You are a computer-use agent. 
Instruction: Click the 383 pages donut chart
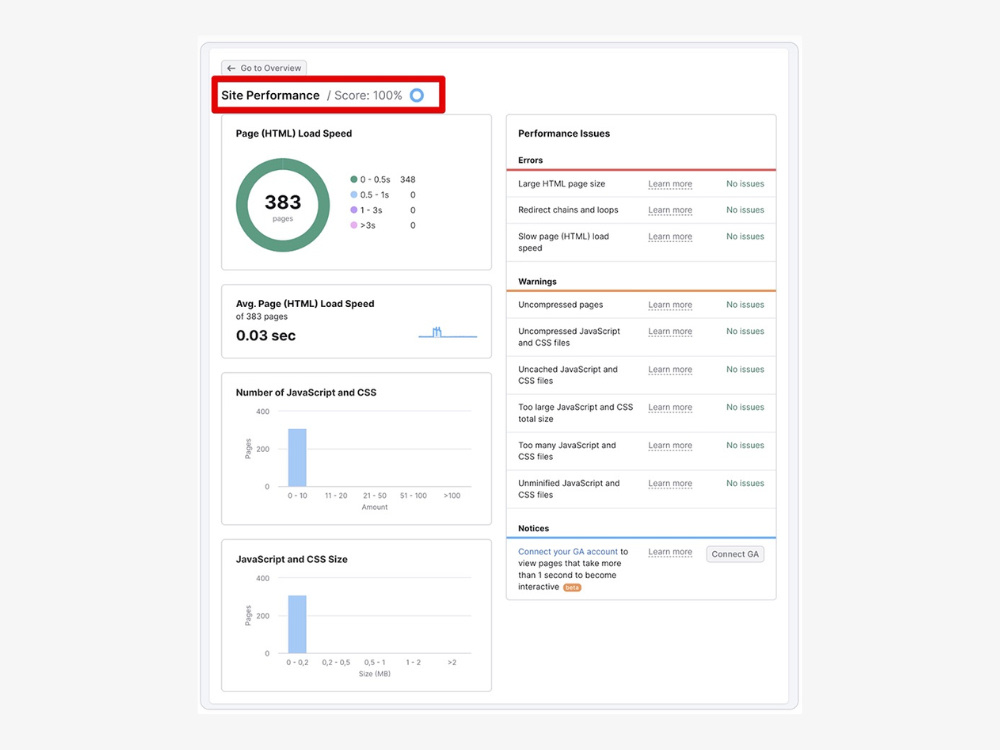click(x=283, y=205)
